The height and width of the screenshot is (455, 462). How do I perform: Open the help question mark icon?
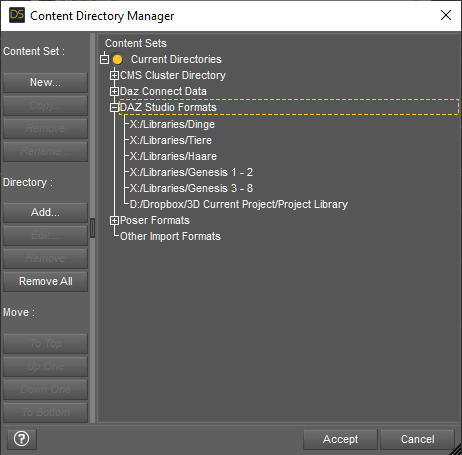(22, 439)
